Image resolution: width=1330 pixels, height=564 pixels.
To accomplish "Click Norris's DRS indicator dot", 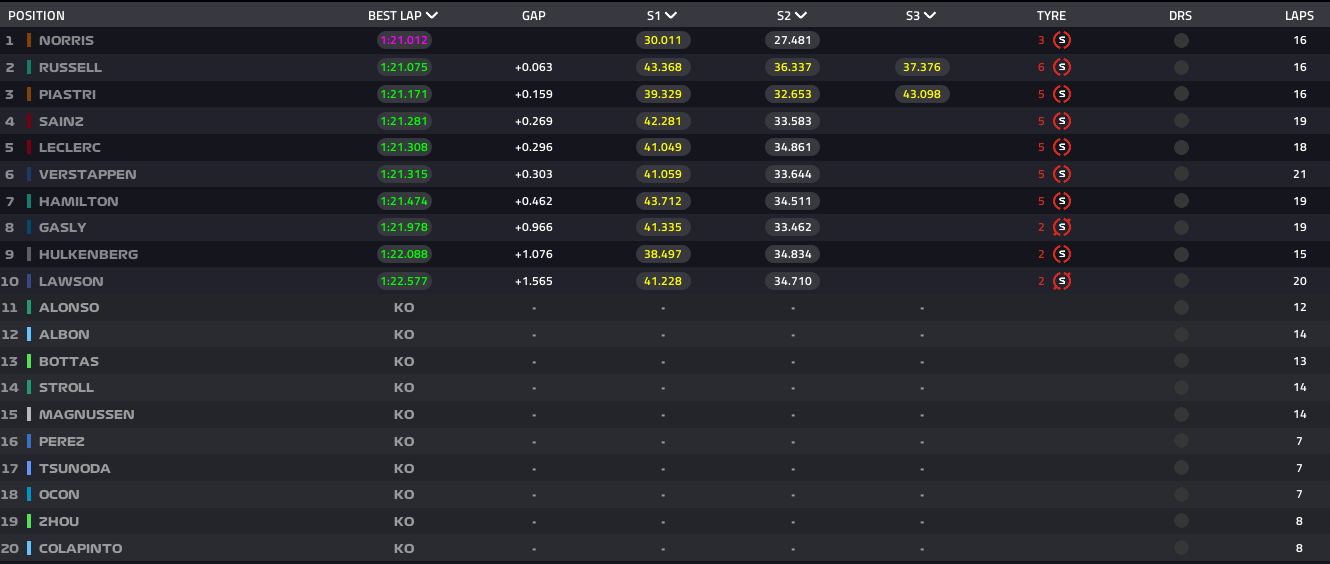I will (1181, 41).
